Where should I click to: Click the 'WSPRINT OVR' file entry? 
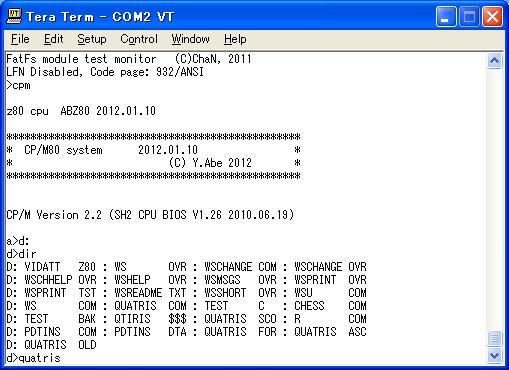330,280
